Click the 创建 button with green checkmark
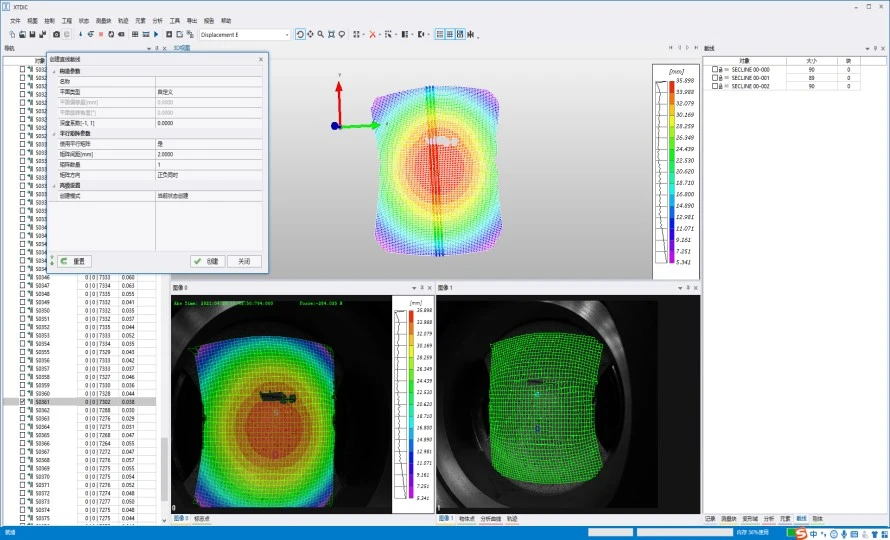Viewport: 890px width, 540px height. (207, 261)
